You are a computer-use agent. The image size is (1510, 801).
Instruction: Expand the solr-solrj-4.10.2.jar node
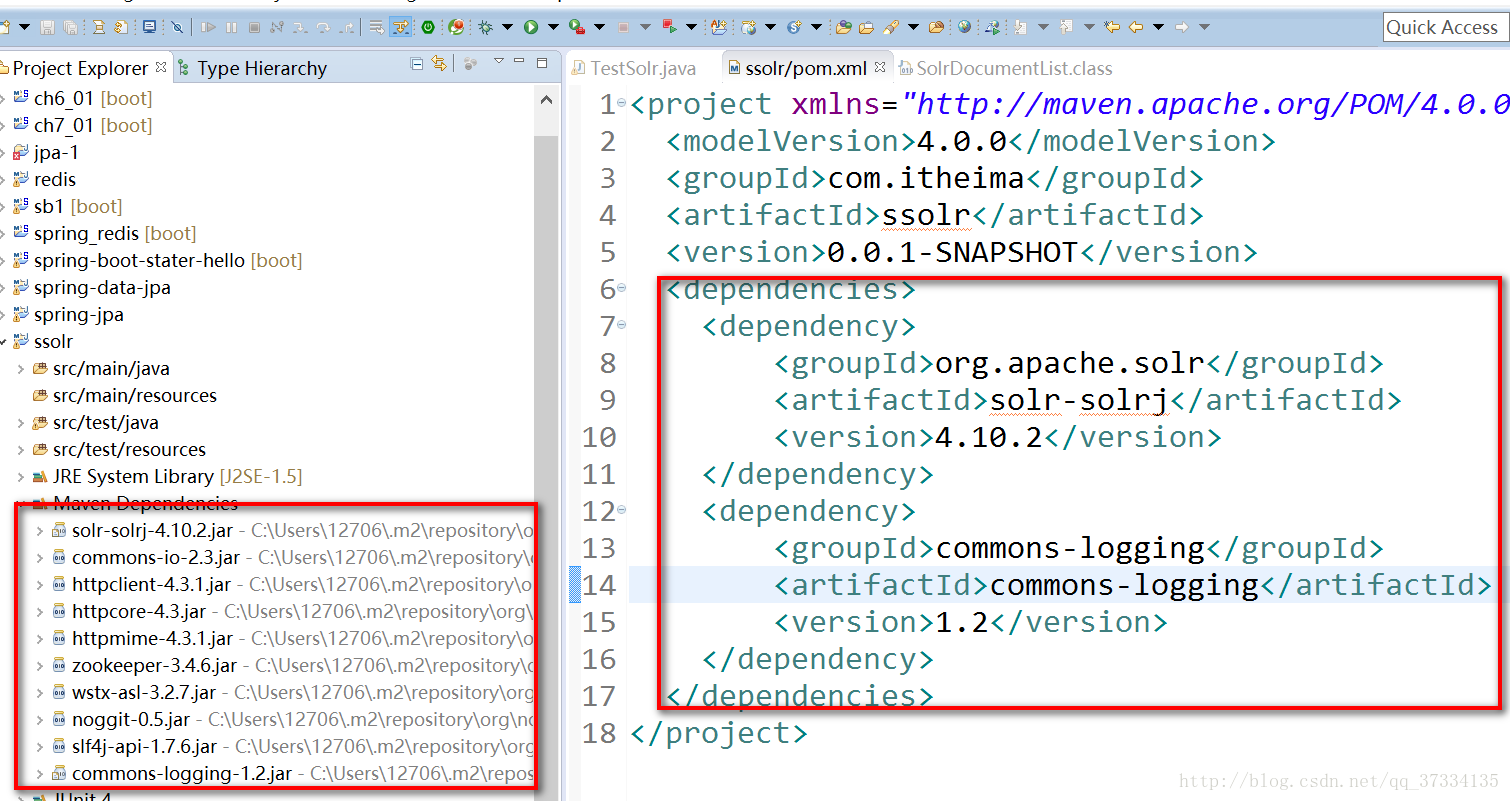tap(39, 530)
